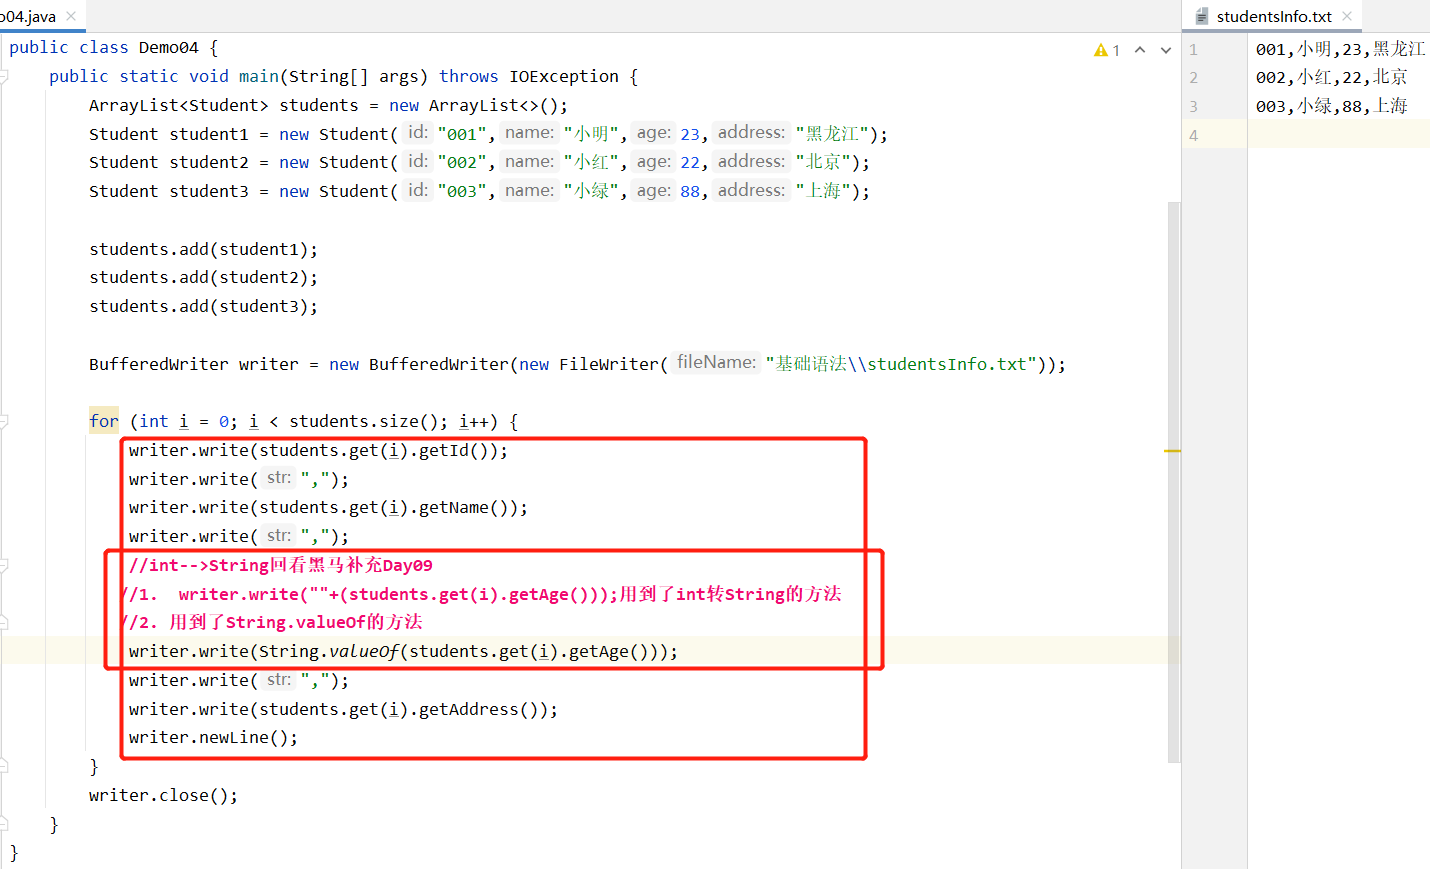Click "students.add(student2);" line
The image size is (1430, 869).
click(x=203, y=277)
